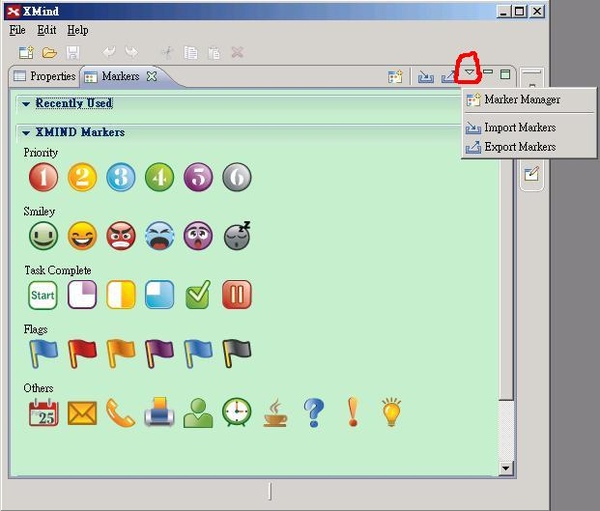The height and width of the screenshot is (511, 600).
Task: Open a file using folder toolbar icon
Action: 50,52
